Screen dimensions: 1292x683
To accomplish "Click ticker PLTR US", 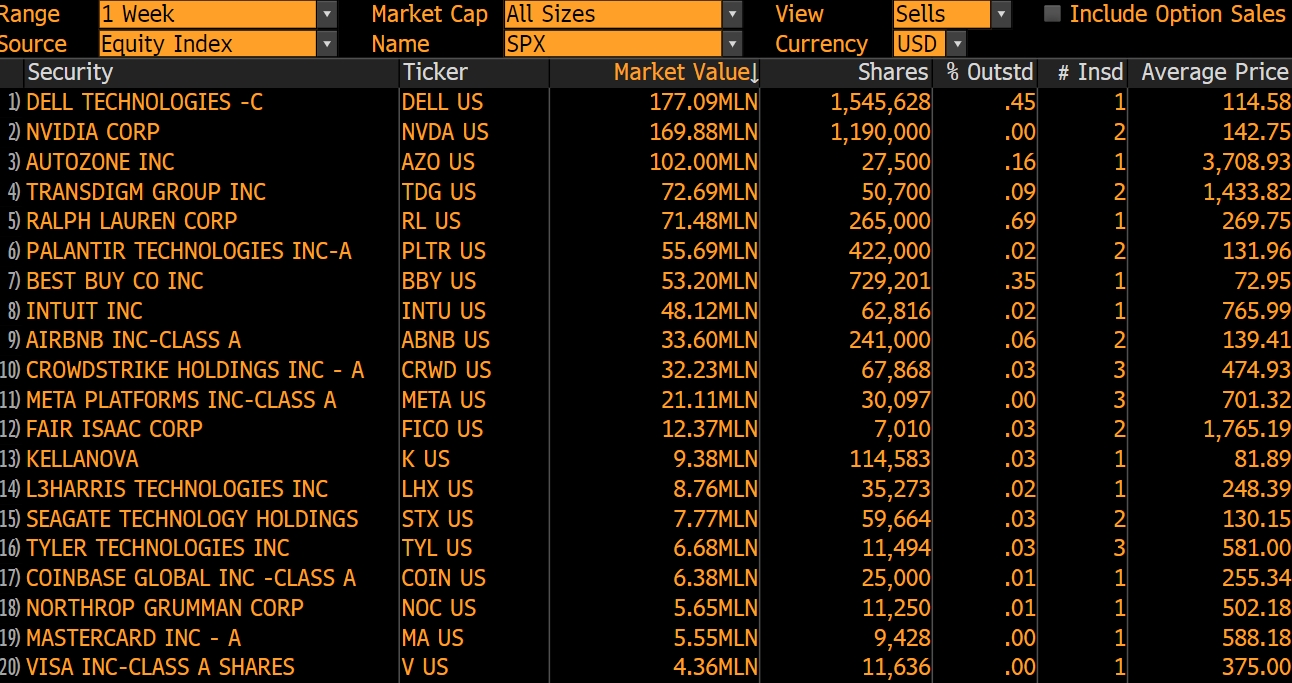I will coord(443,251).
